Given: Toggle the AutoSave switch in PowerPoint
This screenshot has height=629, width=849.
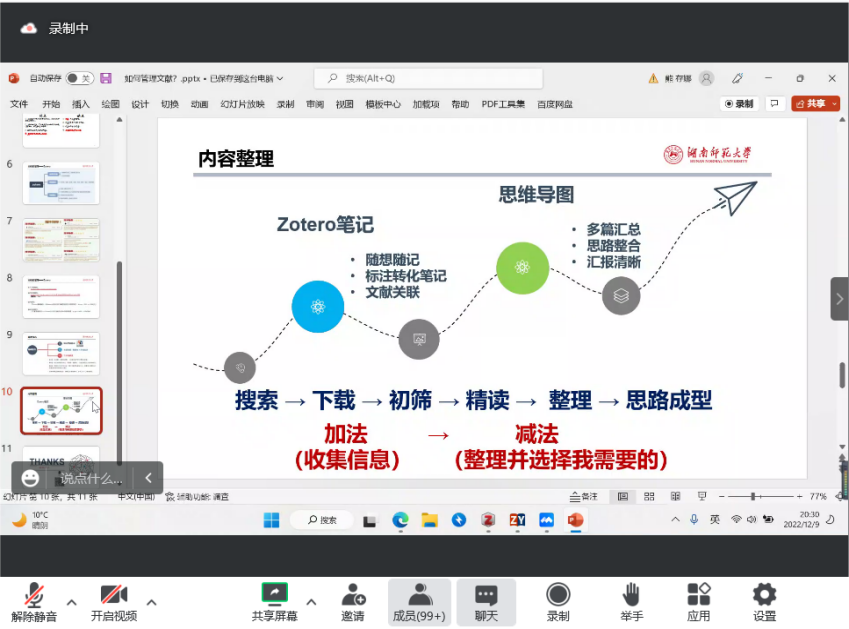Looking at the screenshot, I should point(80,78).
